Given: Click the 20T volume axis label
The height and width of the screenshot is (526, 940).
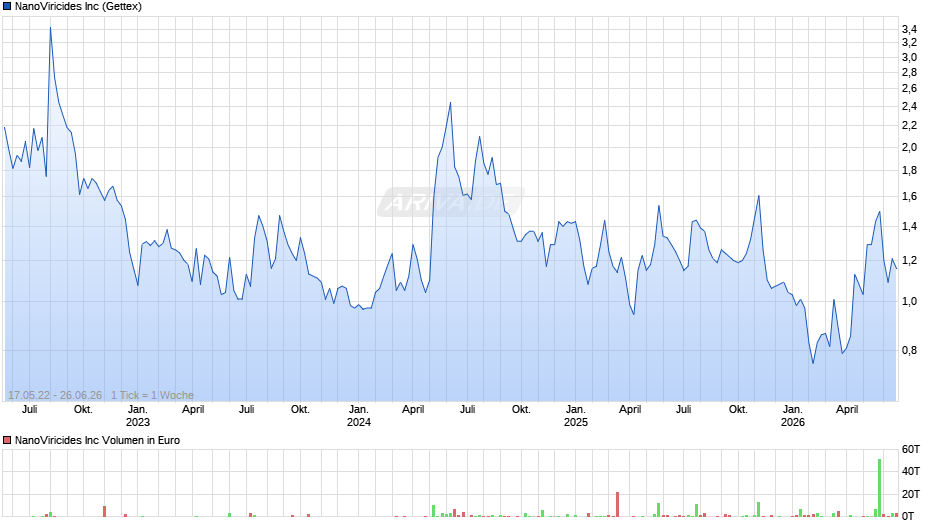Looking at the screenshot, I should 911,494.
